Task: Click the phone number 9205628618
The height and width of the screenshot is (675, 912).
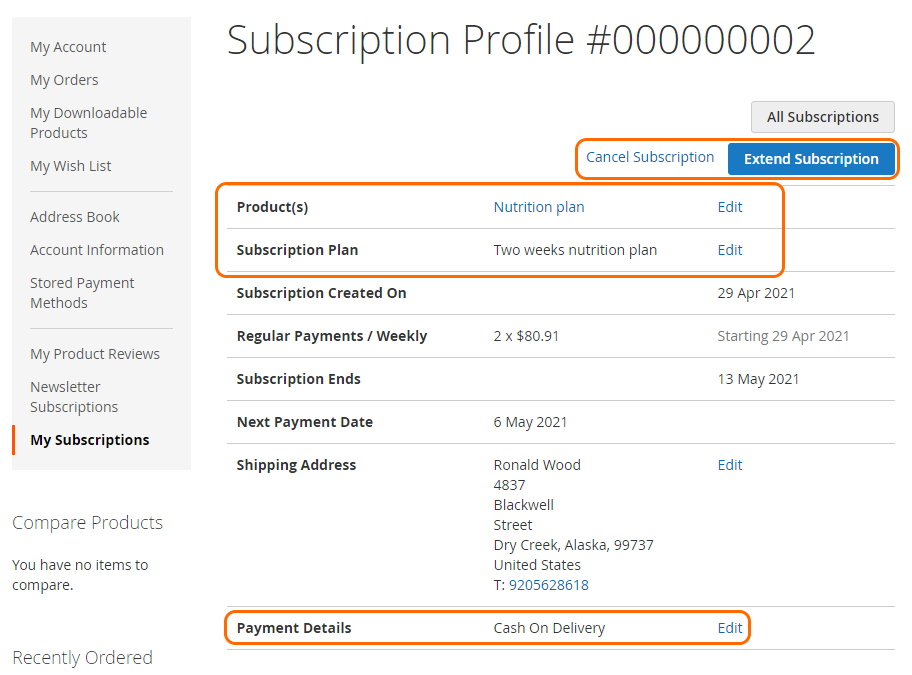Action: pyautogui.click(x=548, y=585)
